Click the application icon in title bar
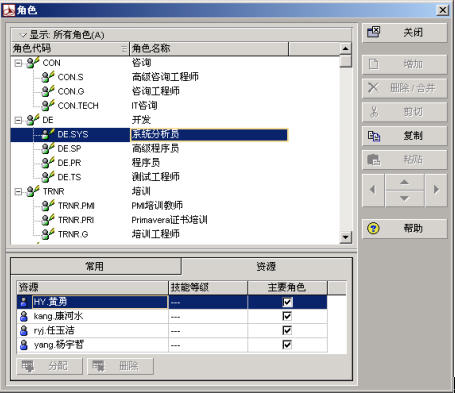The height and width of the screenshot is (393, 455). (x=9, y=10)
